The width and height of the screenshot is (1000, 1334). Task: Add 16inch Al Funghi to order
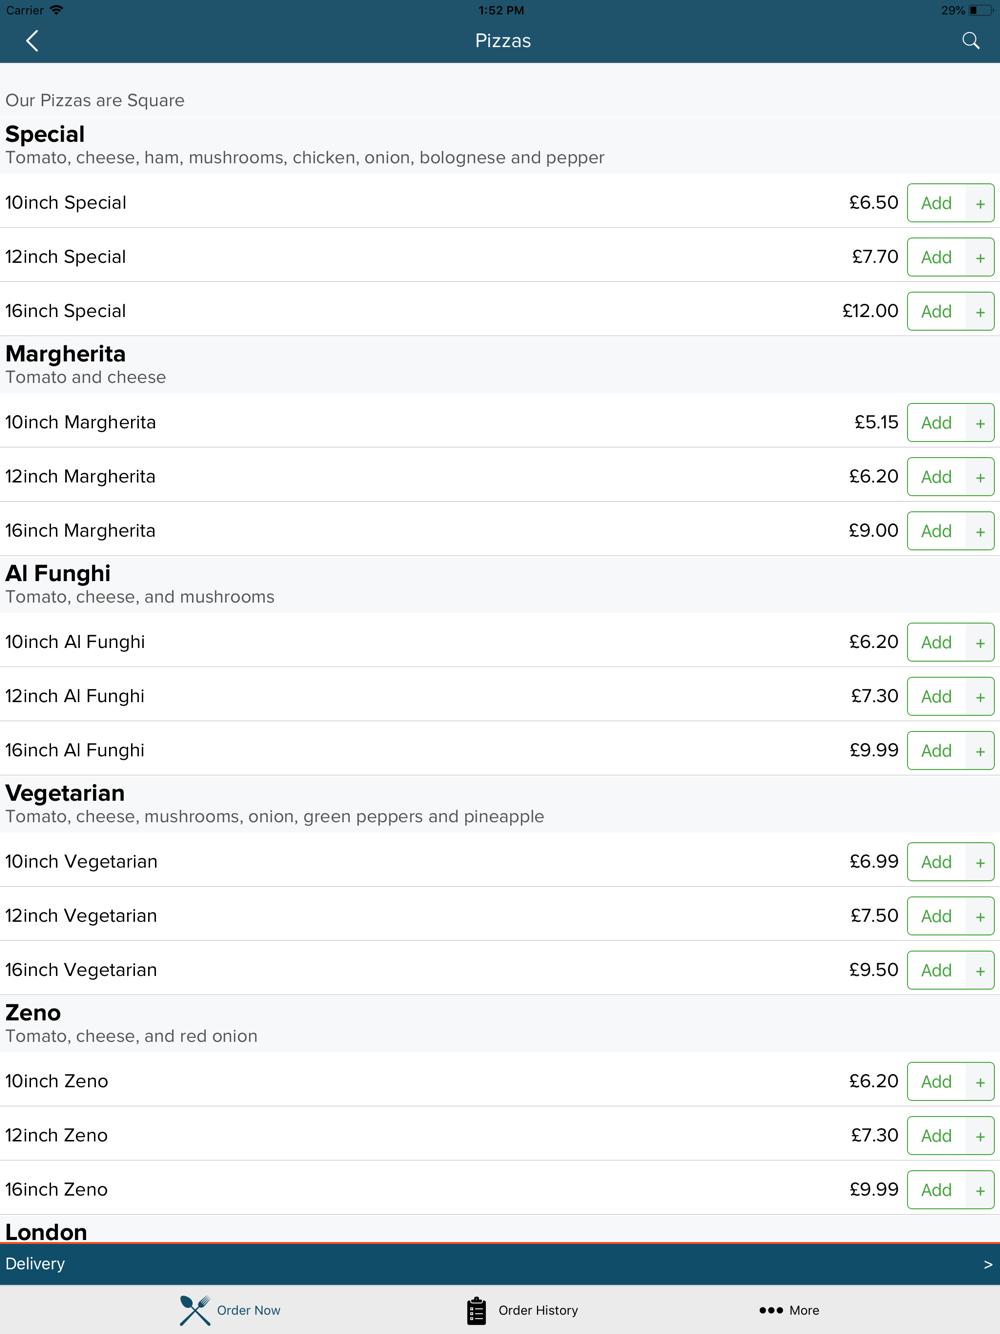[937, 751]
